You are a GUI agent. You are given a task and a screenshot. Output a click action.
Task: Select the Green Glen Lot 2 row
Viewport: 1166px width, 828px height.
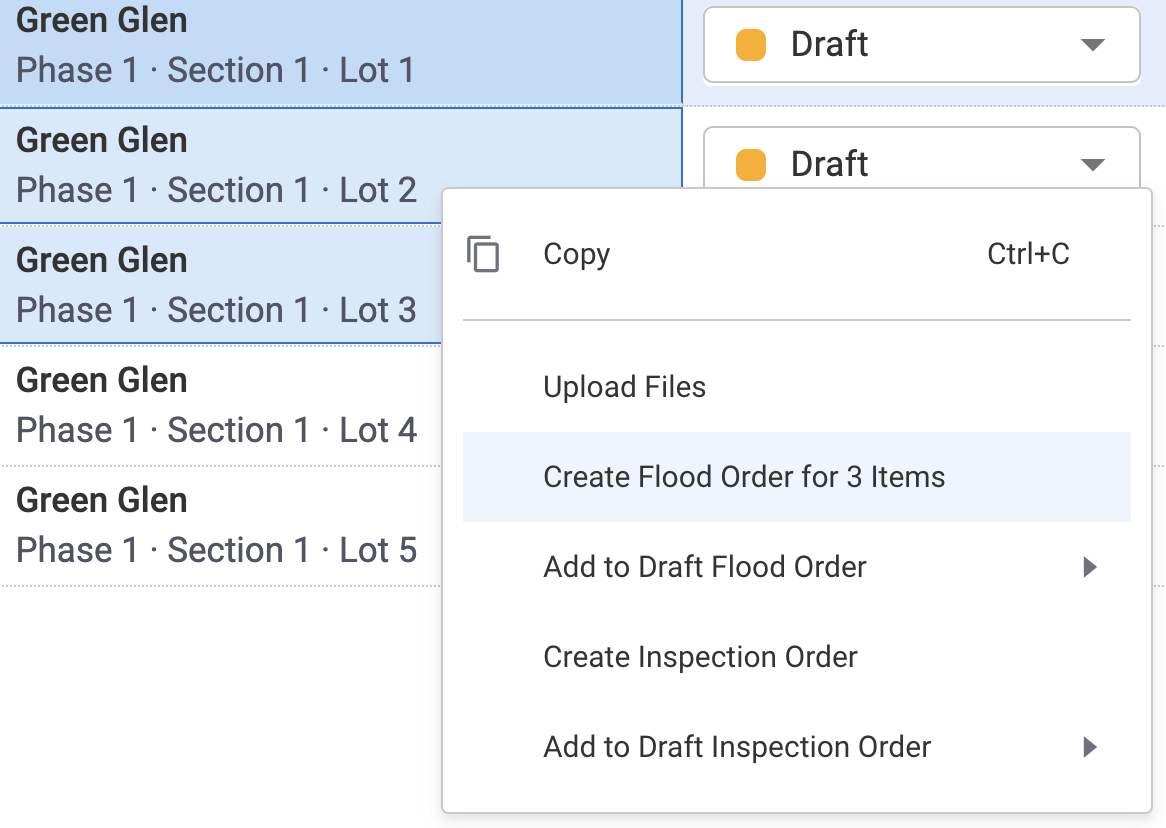[x=220, y=165]
